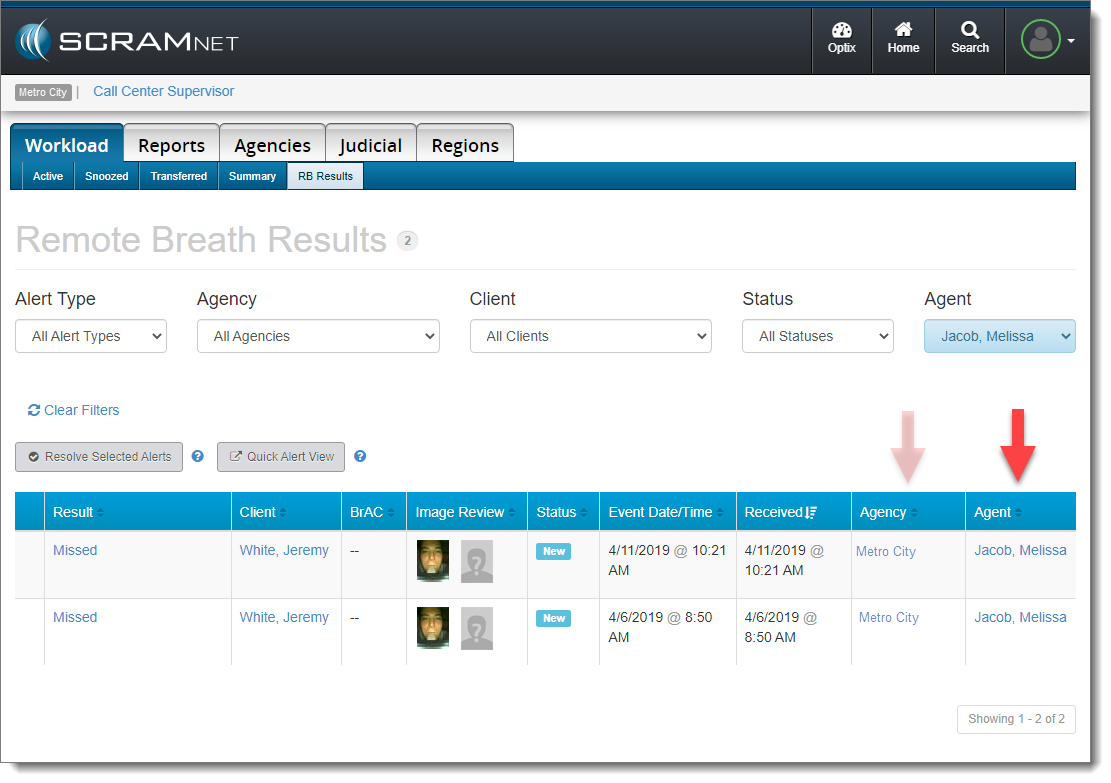
Task: Select checkbox cell for 4/11/2019 row
Action: point(29,563)
